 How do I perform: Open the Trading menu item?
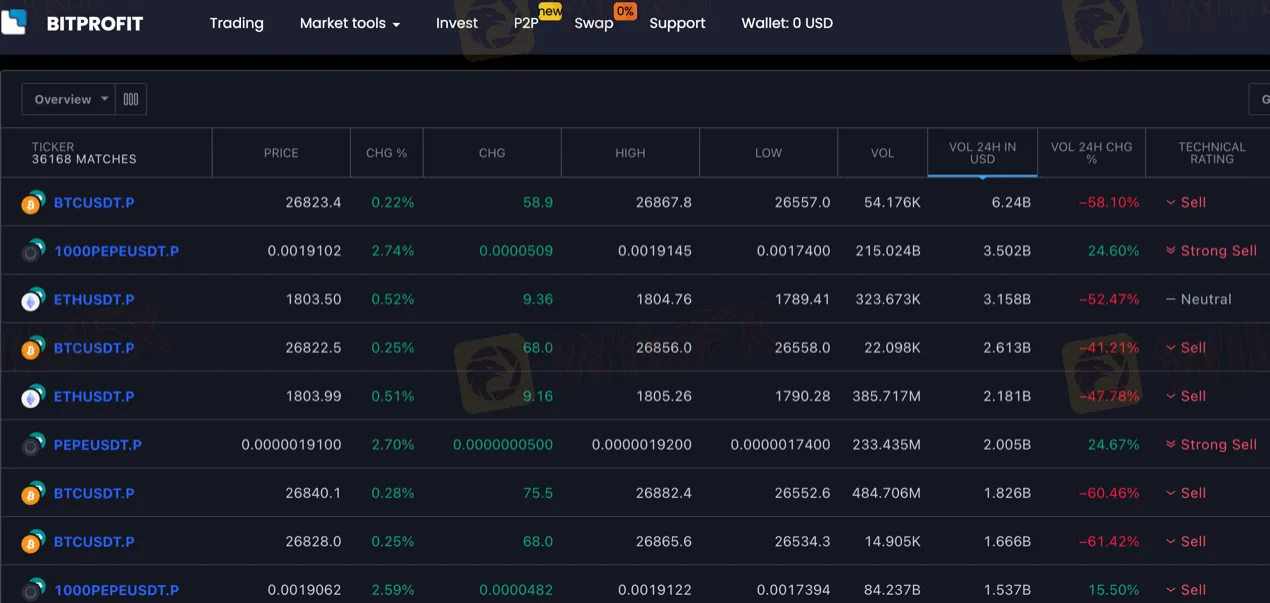coord(236,23)
